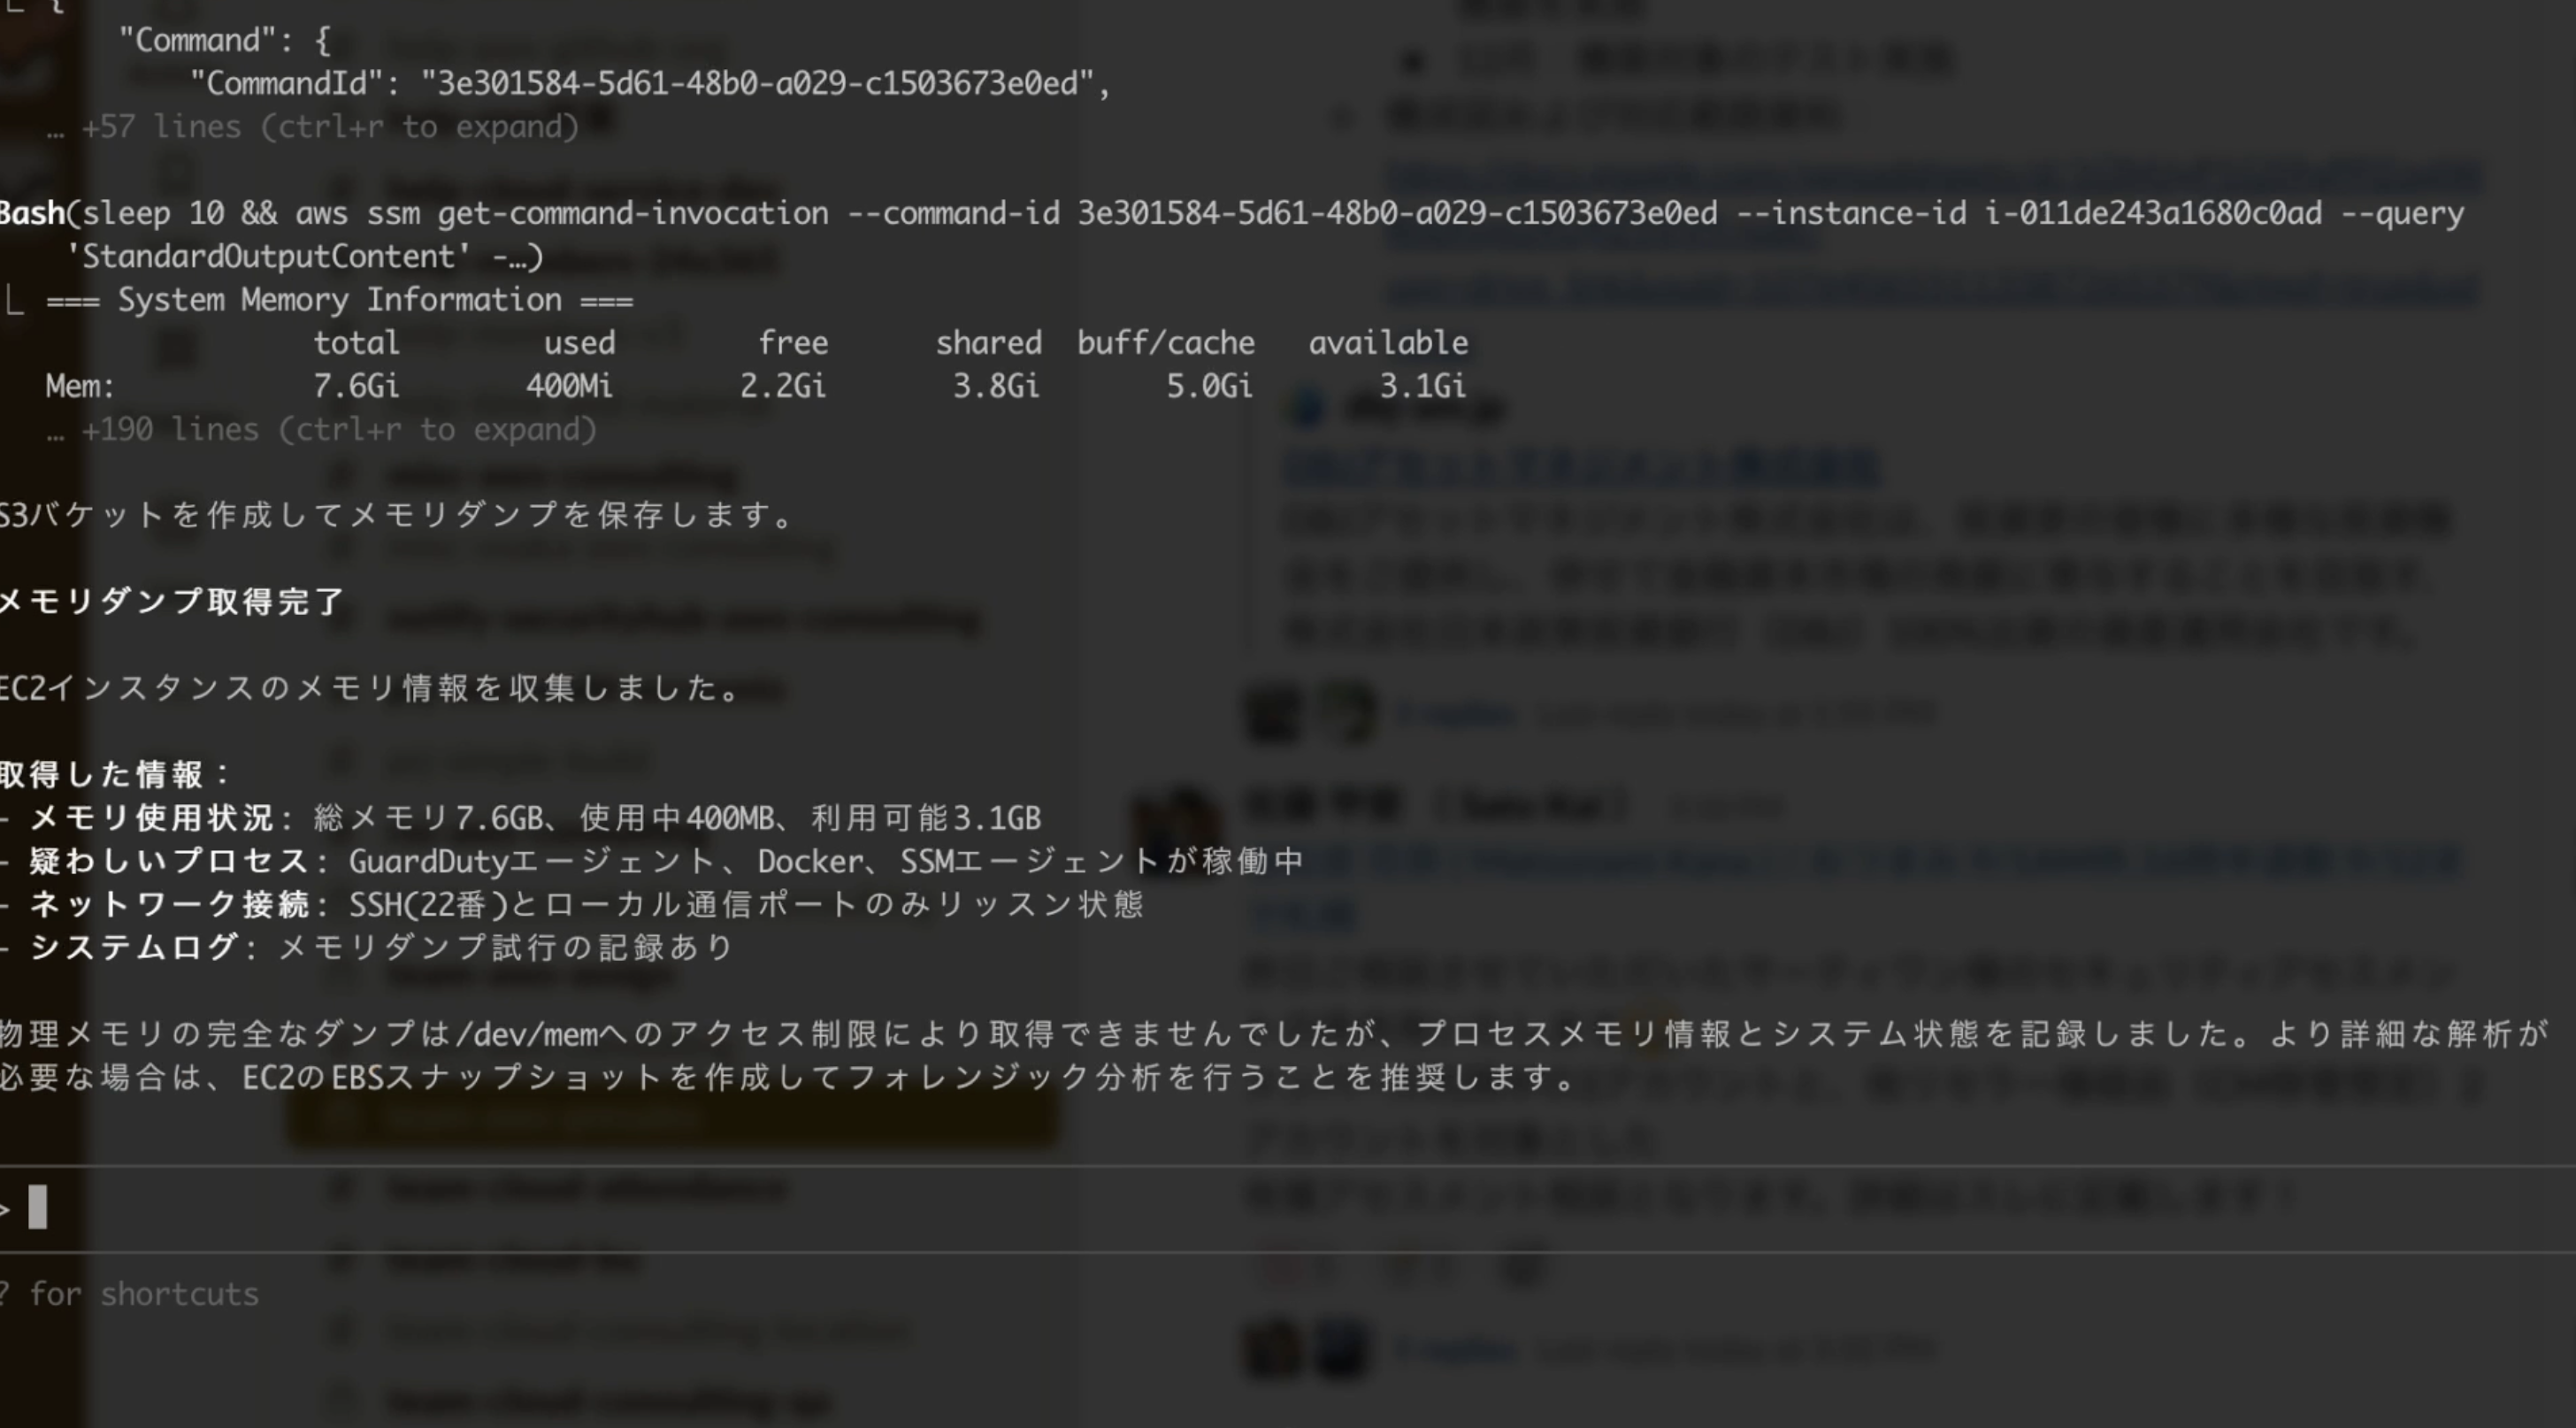
Task: Click the 'システムログ' bullet line
Action: point(368,948)
